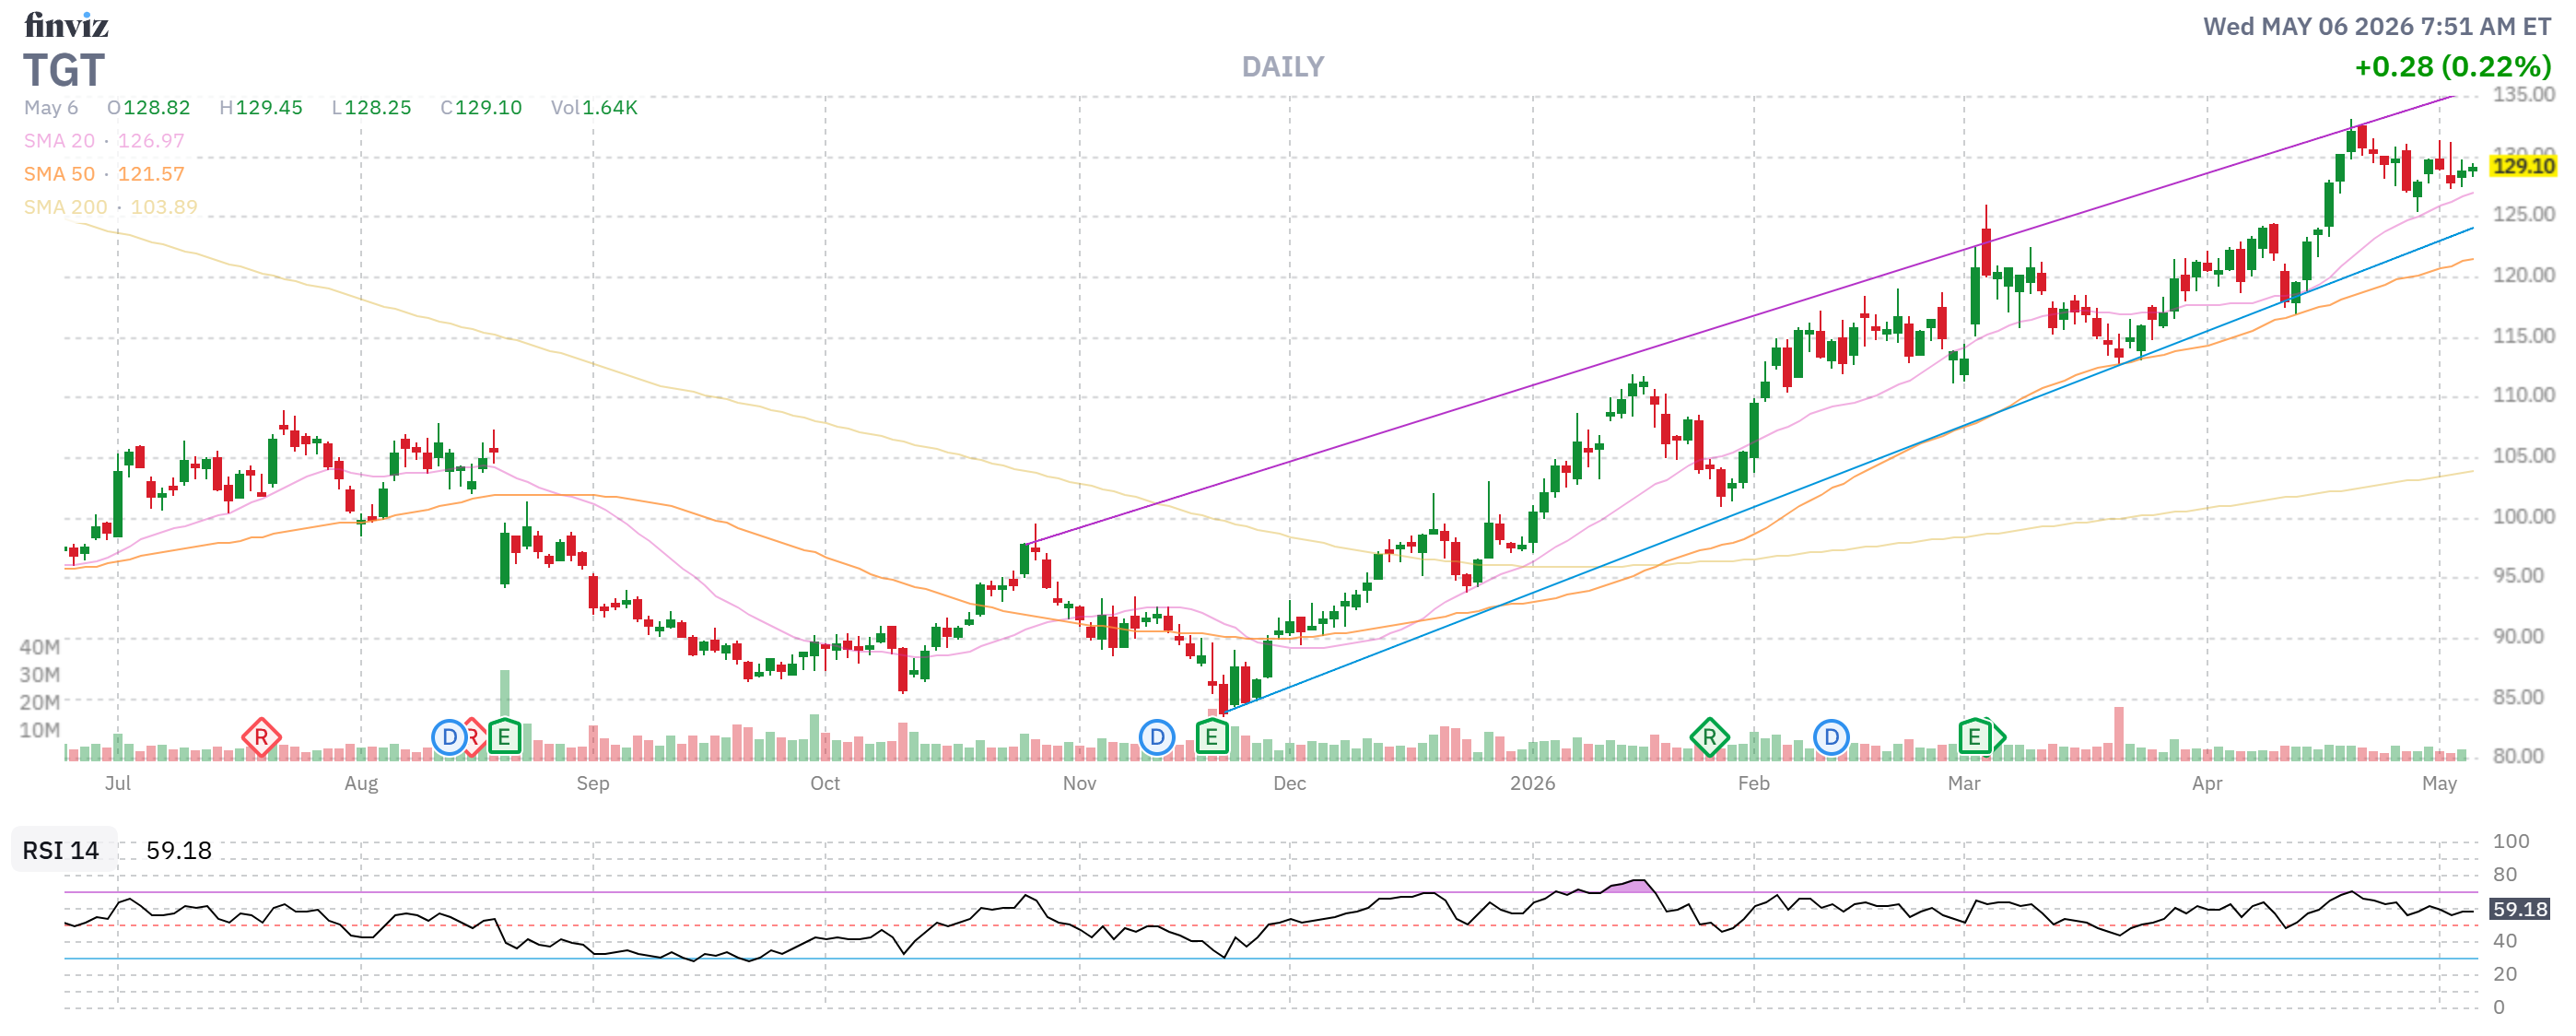Click the high price H129.45
Screen dimensions: 2576x1036
click(x=261, y=108)
